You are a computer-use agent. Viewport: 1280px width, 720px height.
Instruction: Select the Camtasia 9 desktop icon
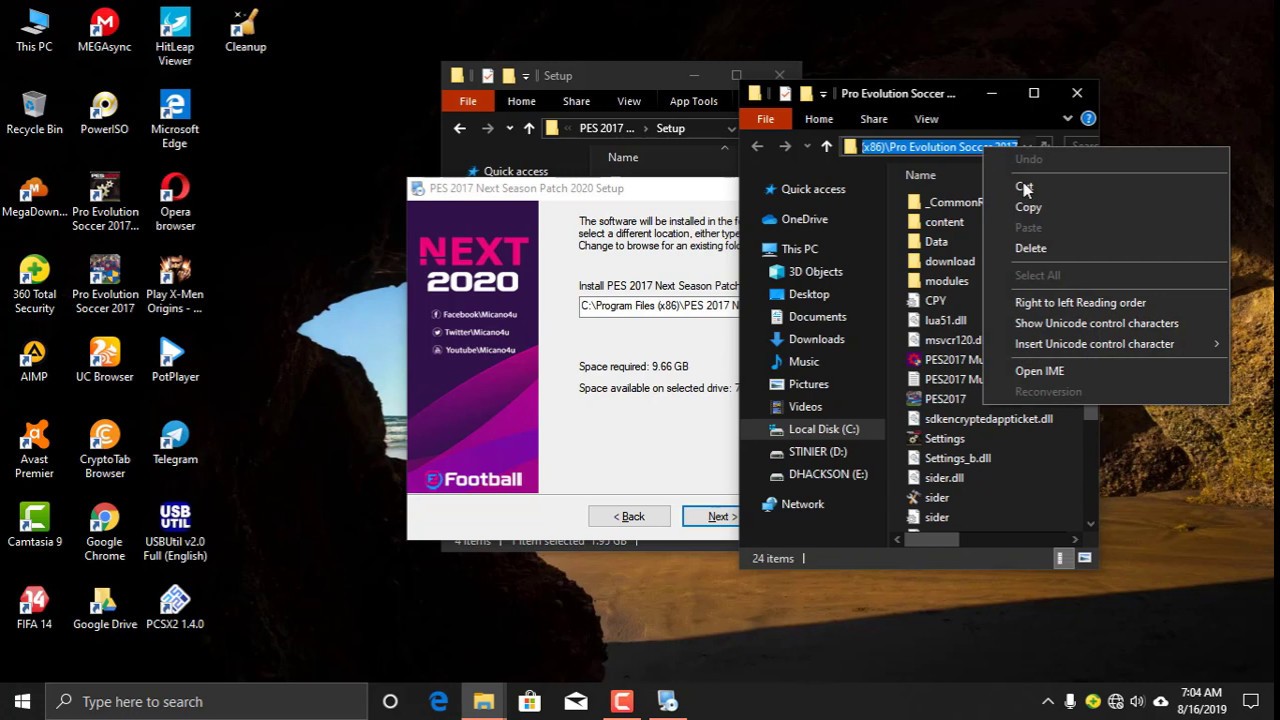(x=34, y=525)
